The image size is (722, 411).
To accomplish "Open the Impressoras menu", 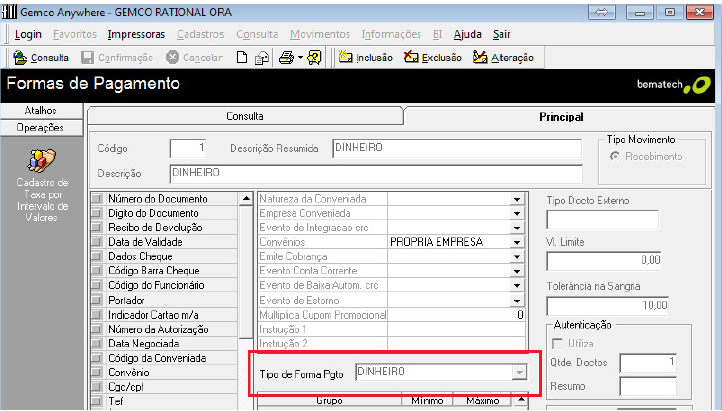I will click(136, 35).
